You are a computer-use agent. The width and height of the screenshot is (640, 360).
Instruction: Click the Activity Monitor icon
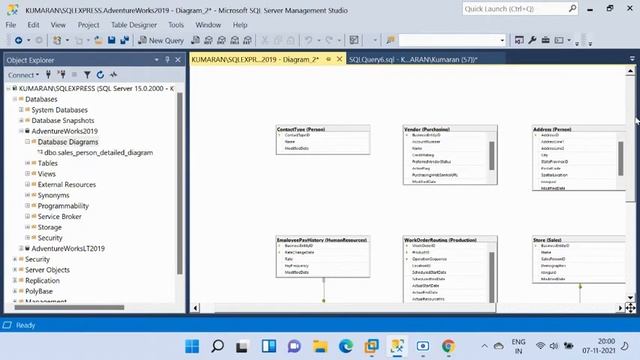(113, 75)
